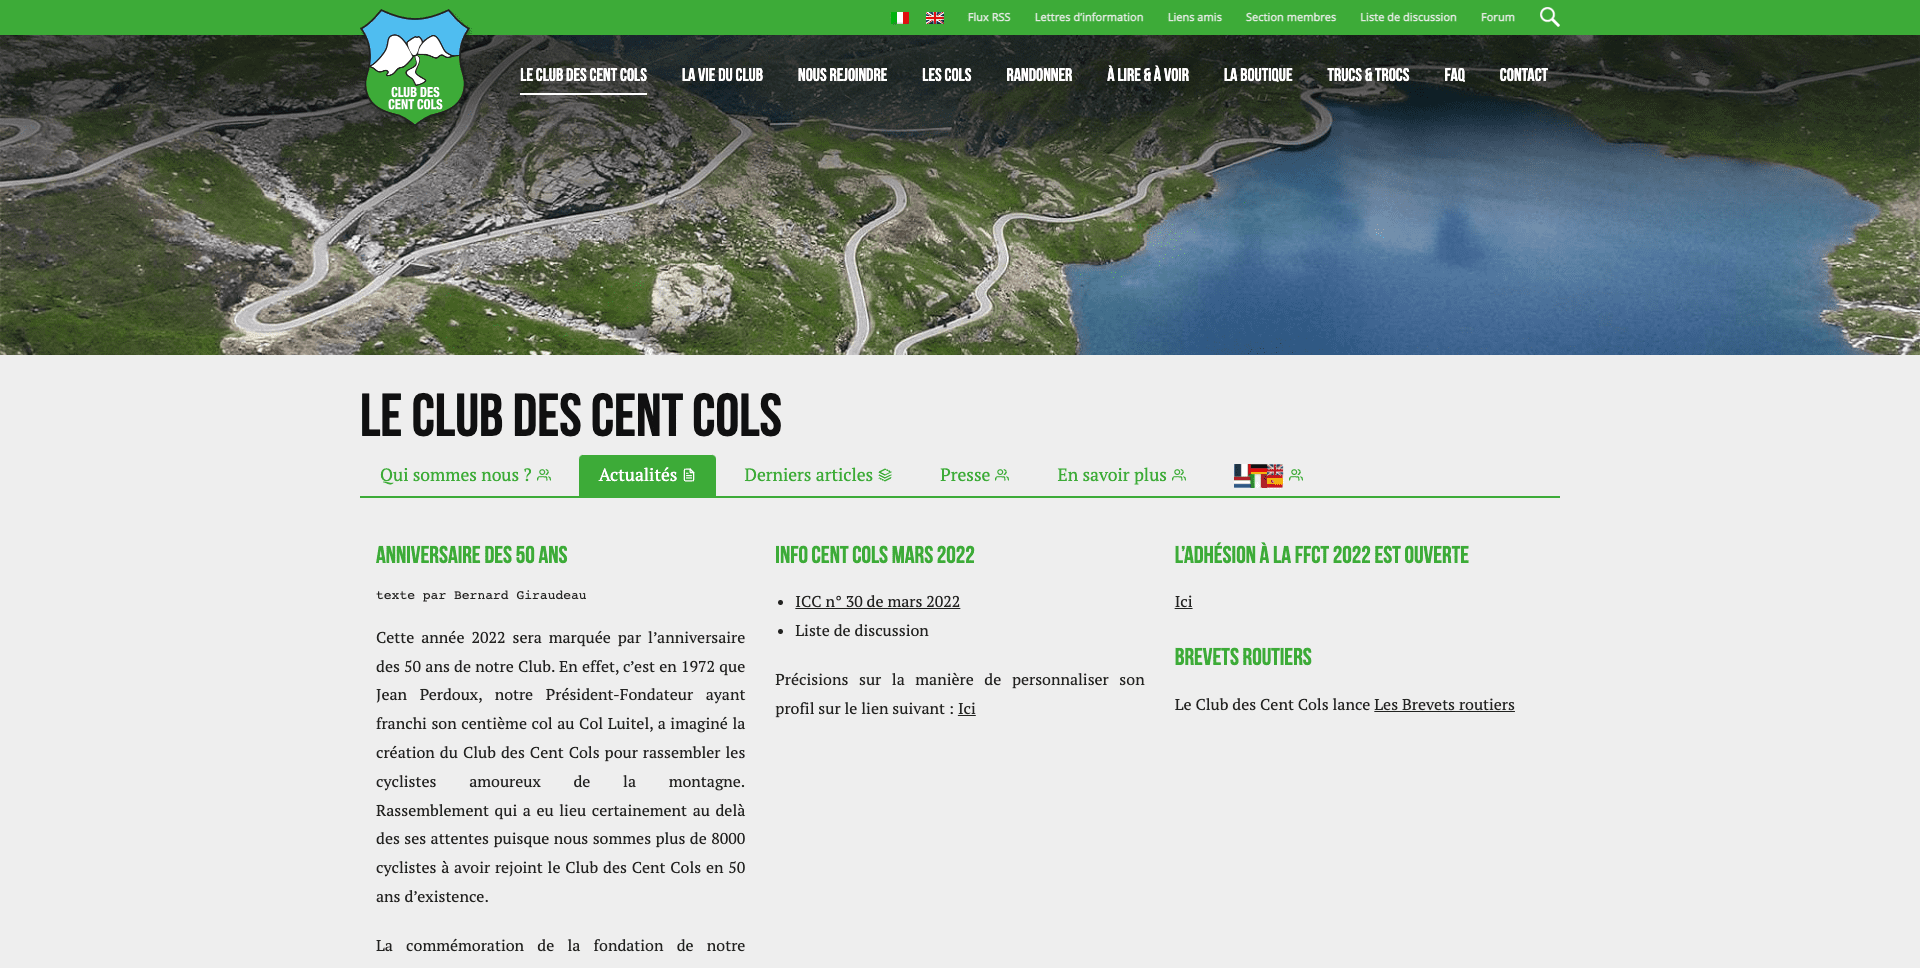Switch to Presse tab

coord(975,476)
